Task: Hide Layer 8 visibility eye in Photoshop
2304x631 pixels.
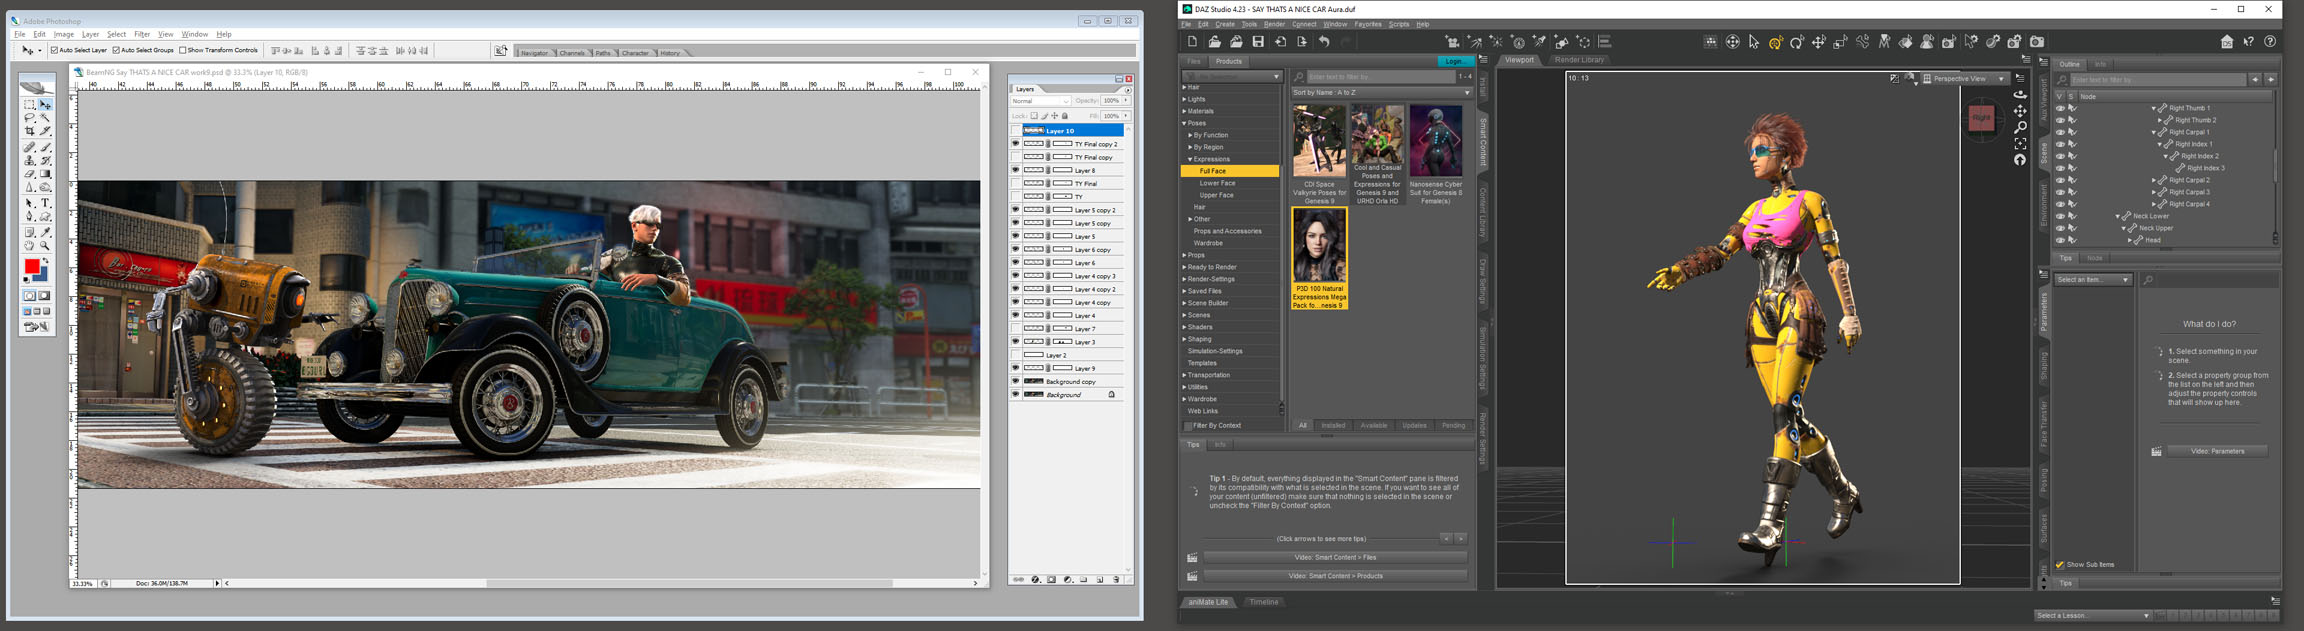Action: [1015, 170]
